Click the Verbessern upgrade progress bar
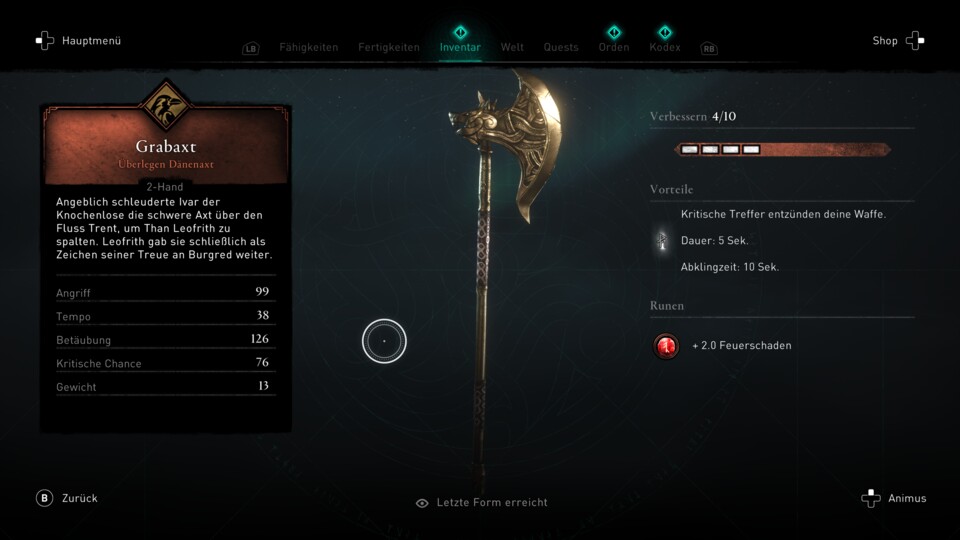The width and height of the screenshot is (960, 540). click(x=782, y=149)
